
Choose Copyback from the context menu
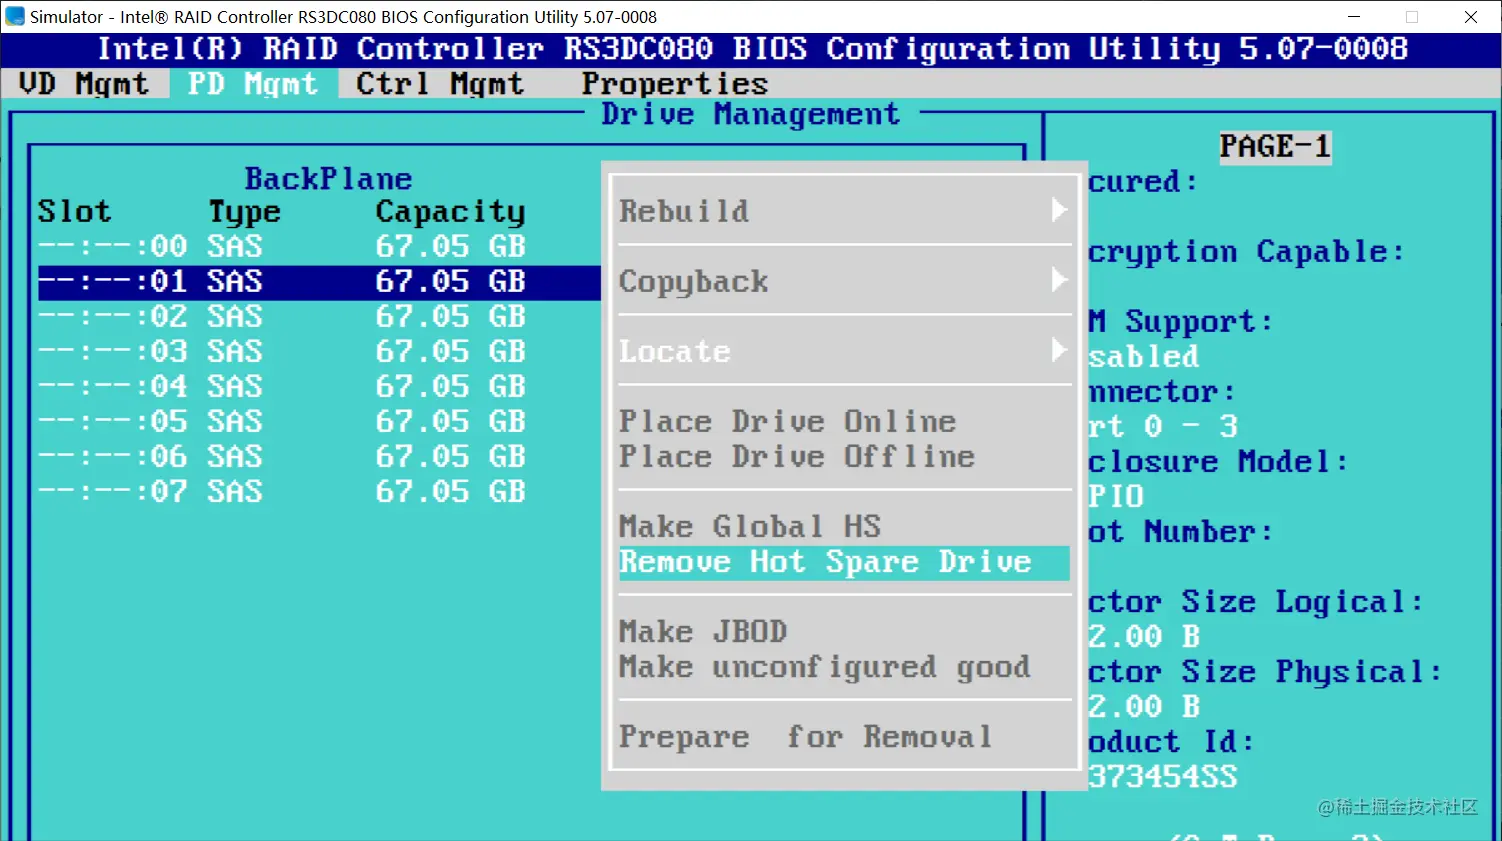(x=693, y=282)
